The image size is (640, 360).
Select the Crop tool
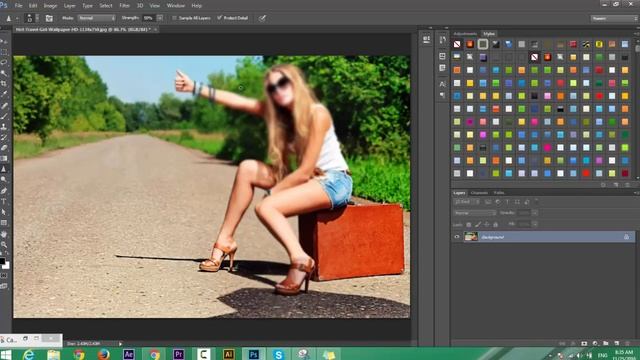pyautogui.click(x=4, y=84)
